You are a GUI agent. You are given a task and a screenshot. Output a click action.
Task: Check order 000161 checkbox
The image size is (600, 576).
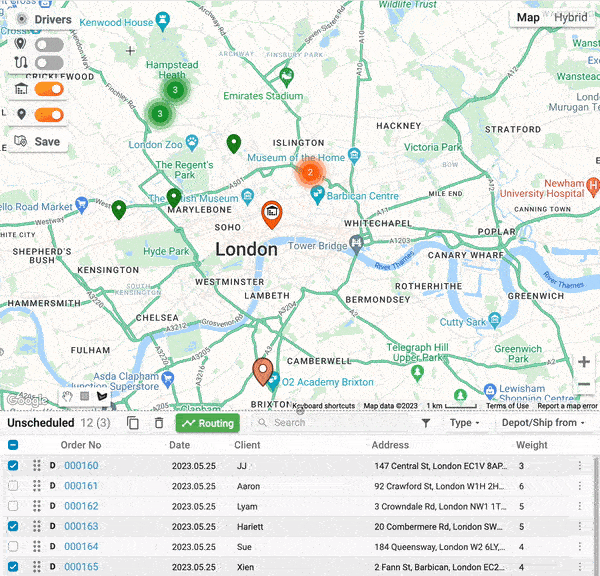tap(13, 486)
